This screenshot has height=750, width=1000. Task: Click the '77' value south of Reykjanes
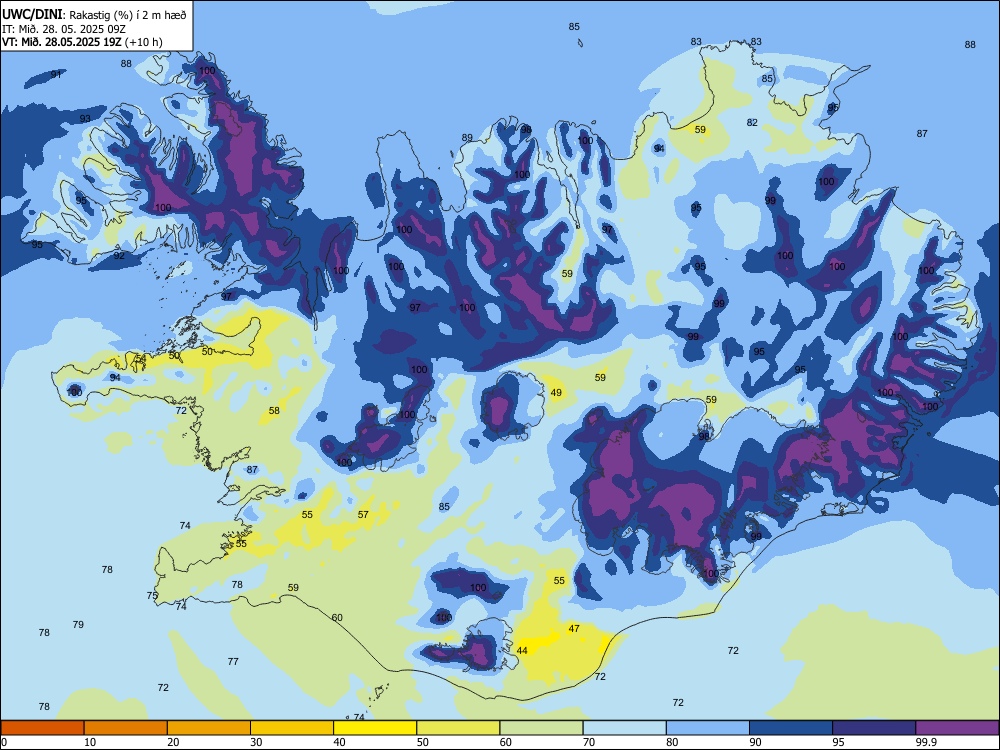(233, 661)
